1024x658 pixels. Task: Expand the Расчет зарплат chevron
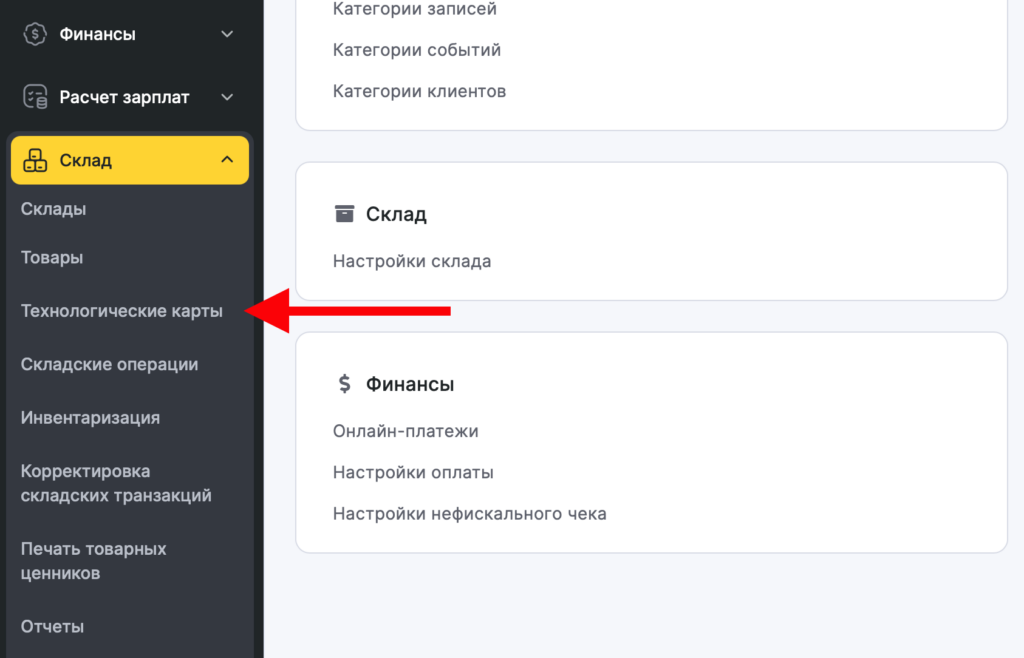pos(227,97)
